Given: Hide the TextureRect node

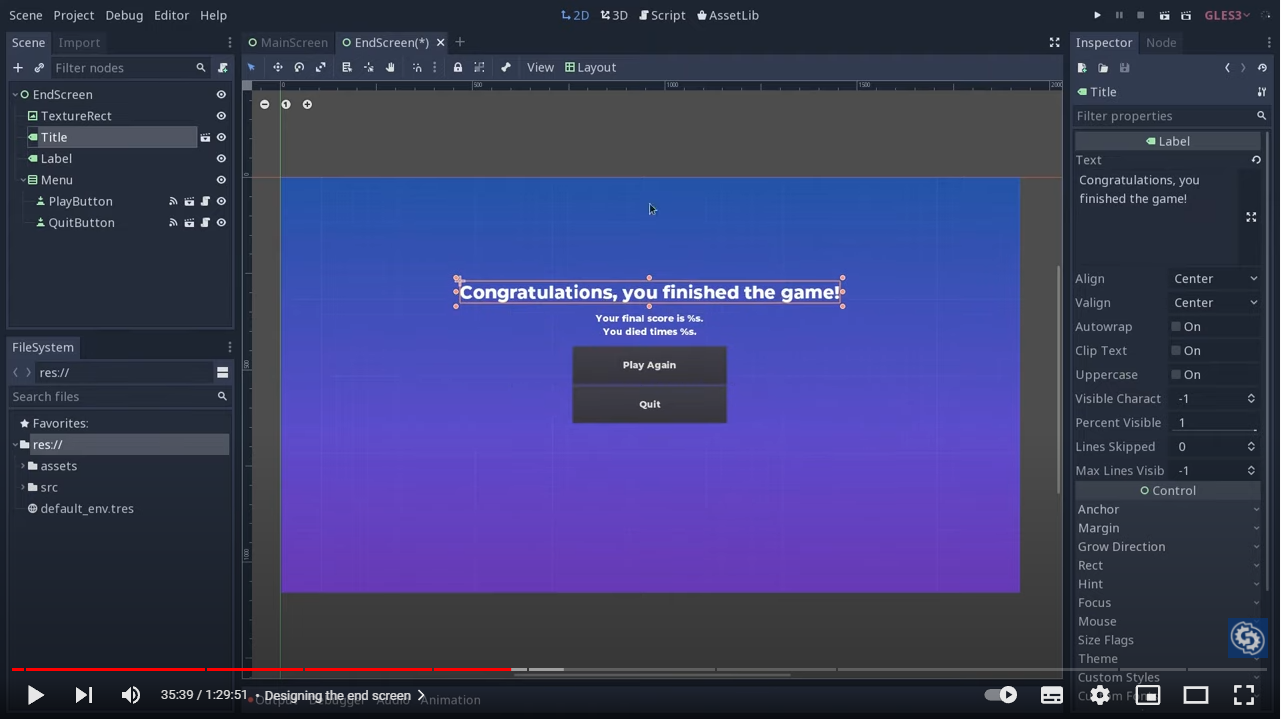Looking at the screenshot, I should tap(221, 116).
